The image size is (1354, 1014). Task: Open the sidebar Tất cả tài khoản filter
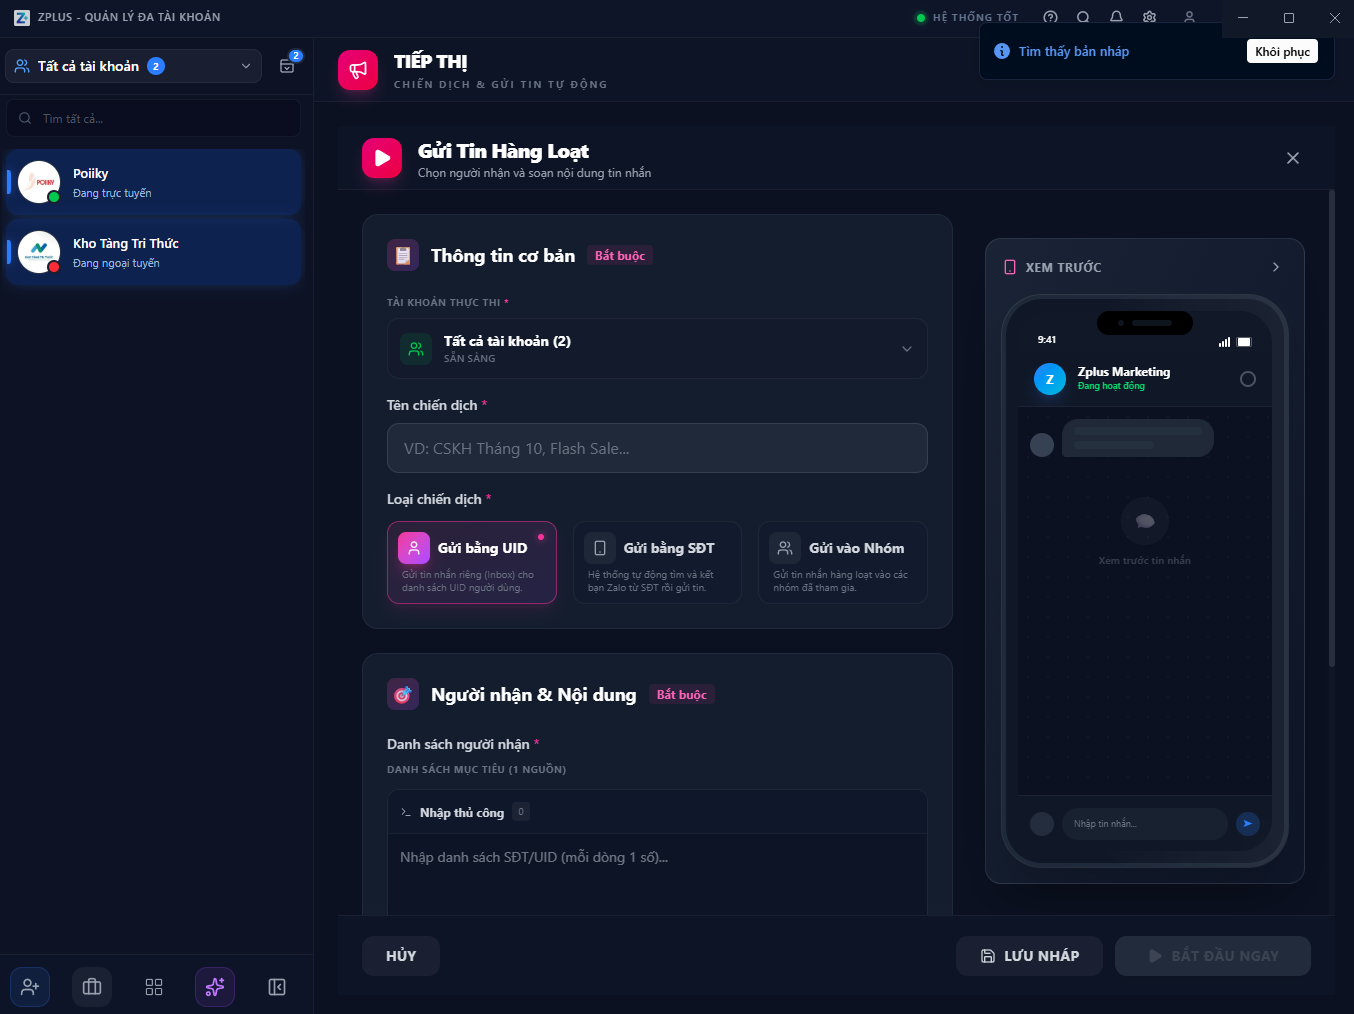click(133, 66)
